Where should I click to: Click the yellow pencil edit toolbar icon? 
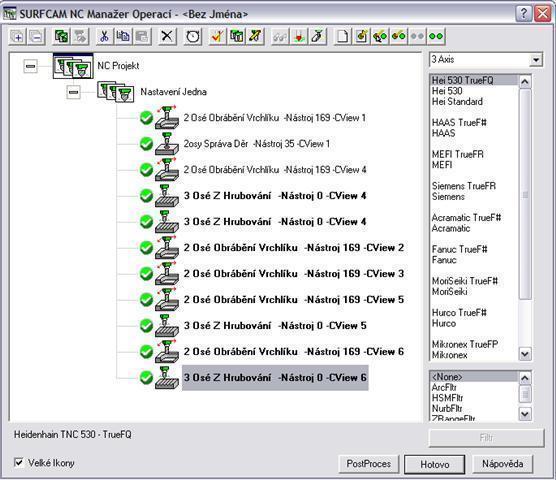coord(255,36)
